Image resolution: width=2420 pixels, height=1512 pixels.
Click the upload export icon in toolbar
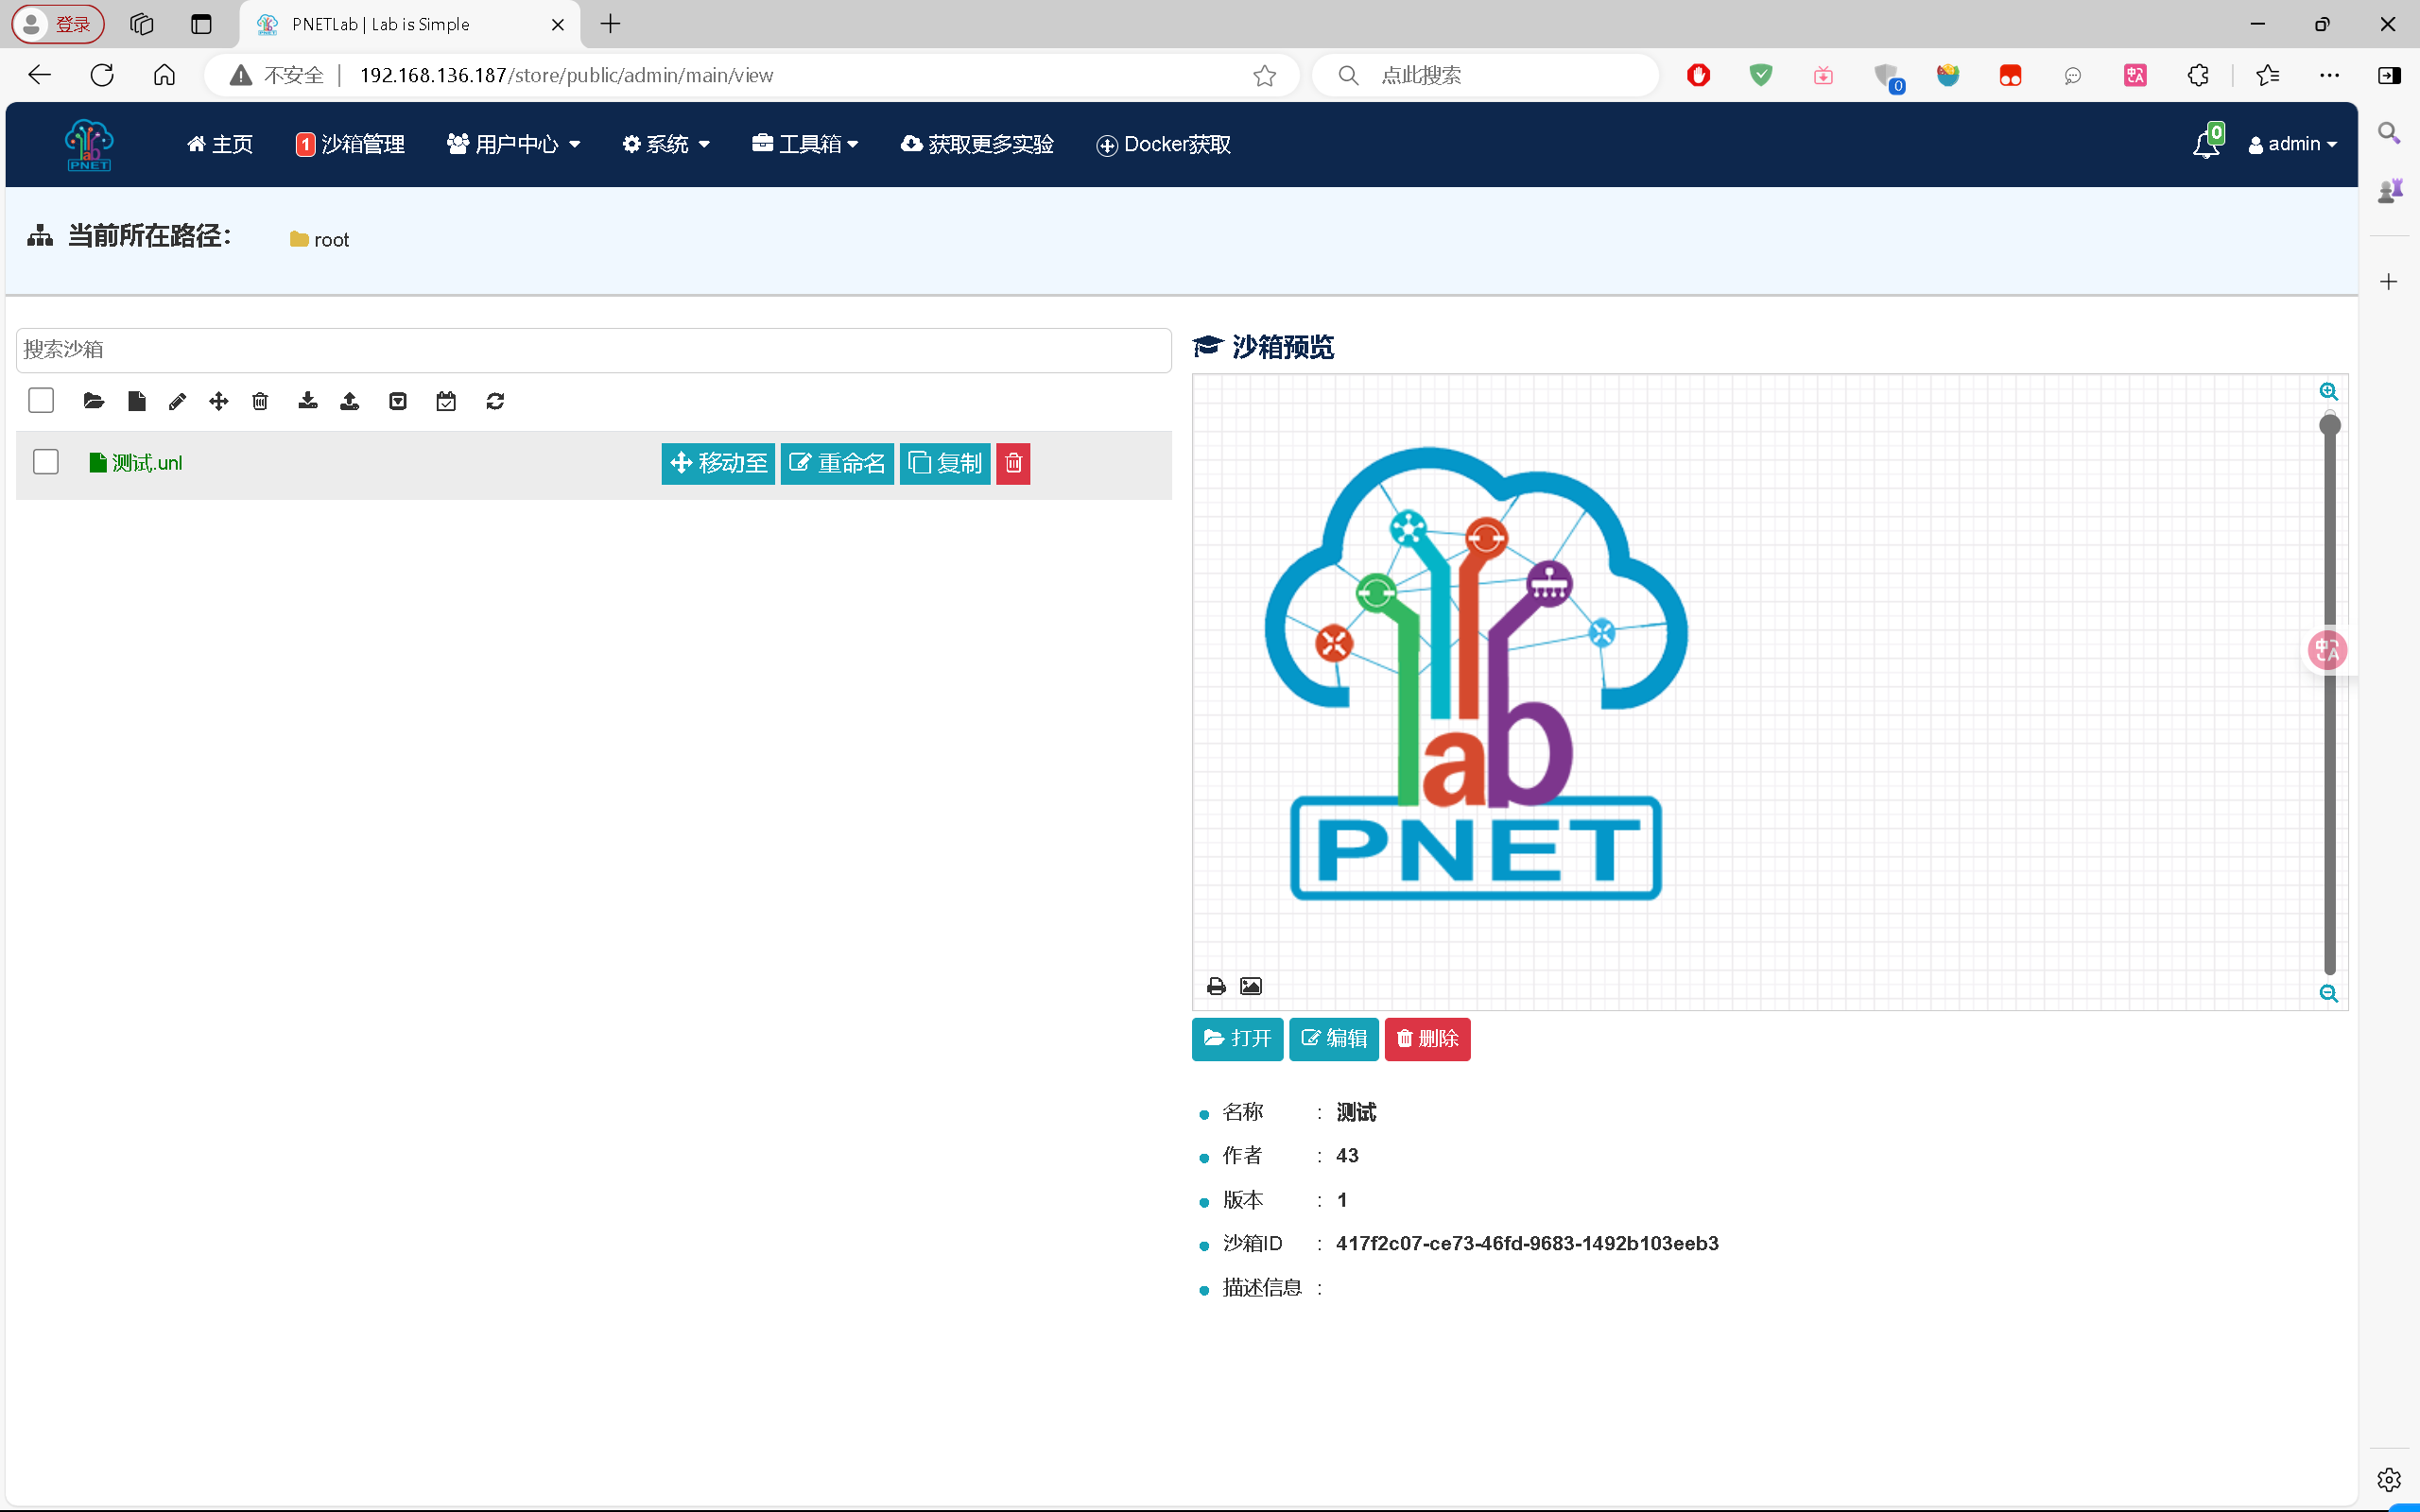point(350,401)
